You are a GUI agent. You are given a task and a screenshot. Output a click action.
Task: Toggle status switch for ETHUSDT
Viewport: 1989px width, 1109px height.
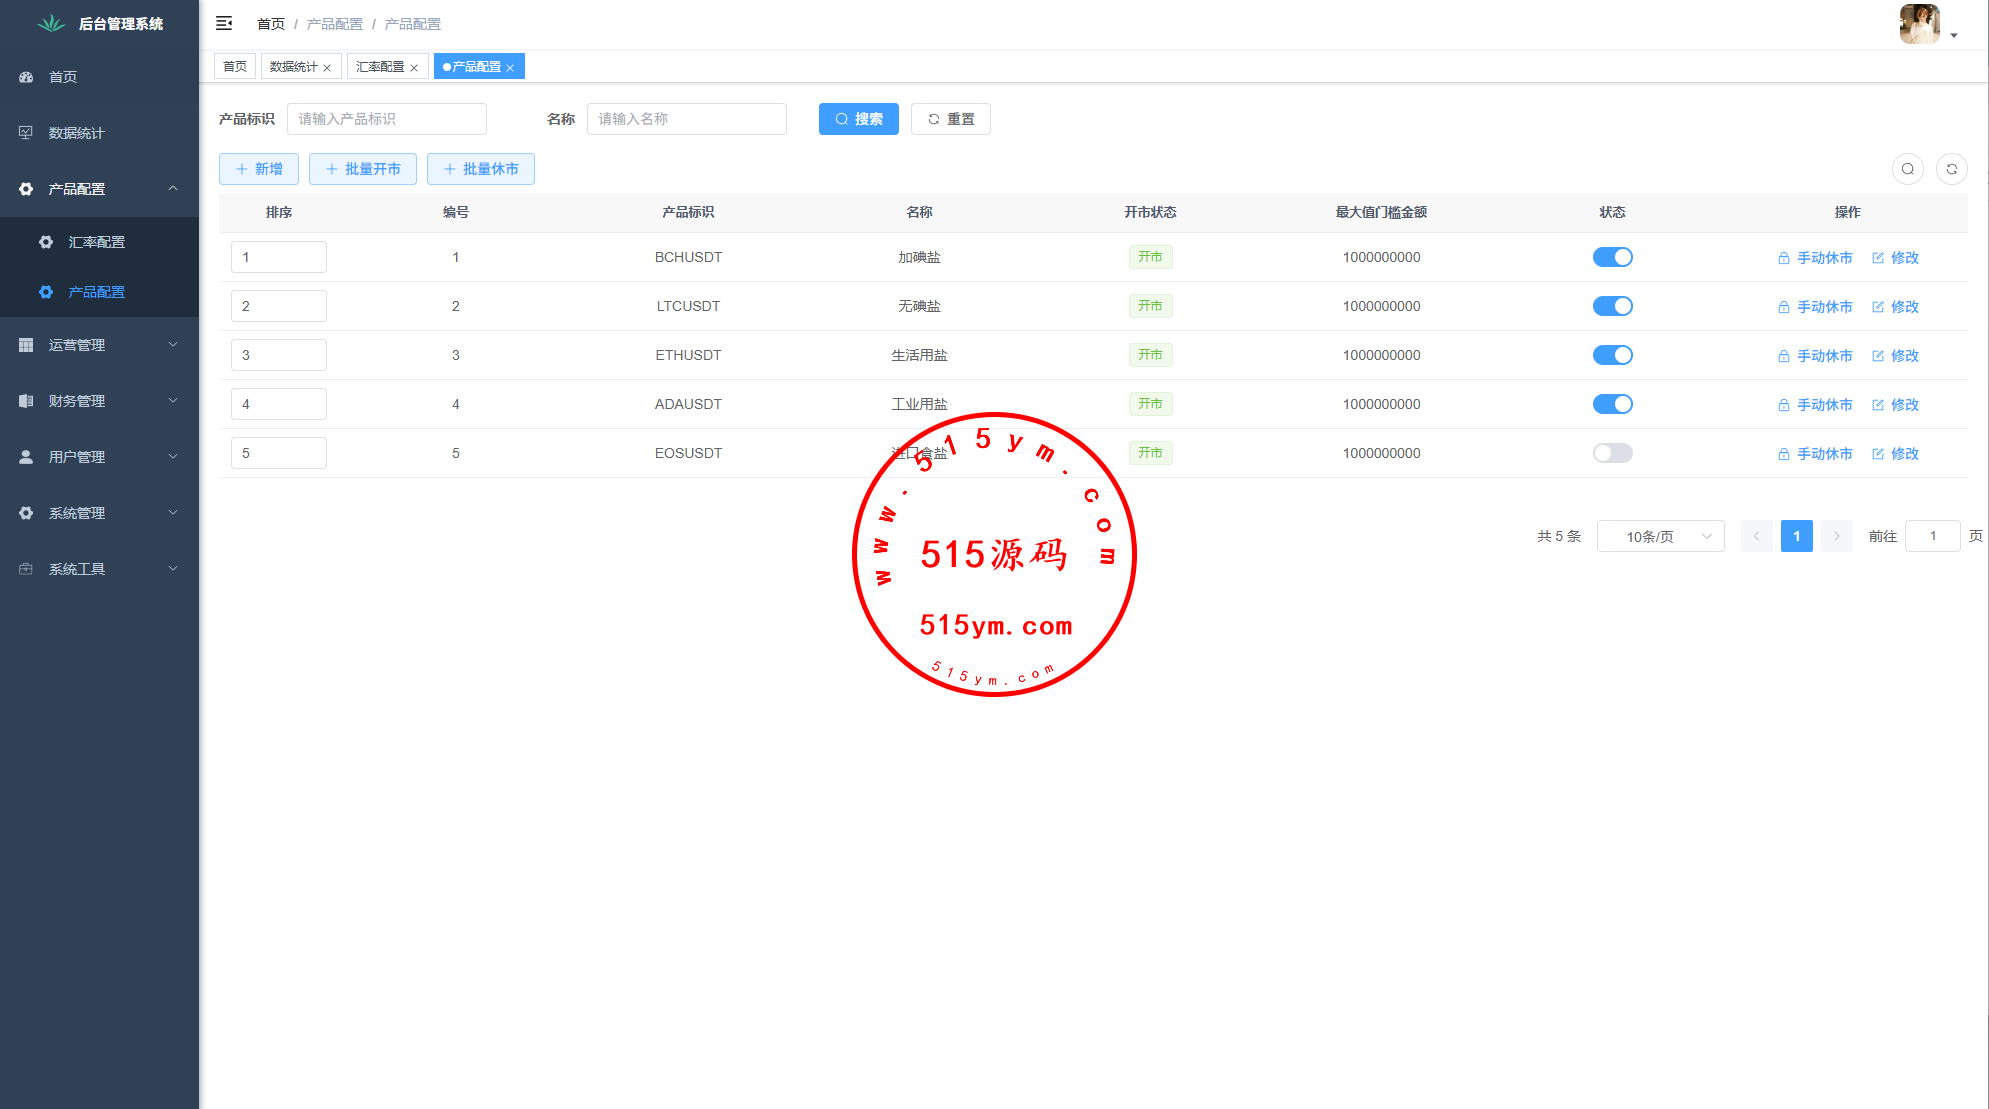1612,355
